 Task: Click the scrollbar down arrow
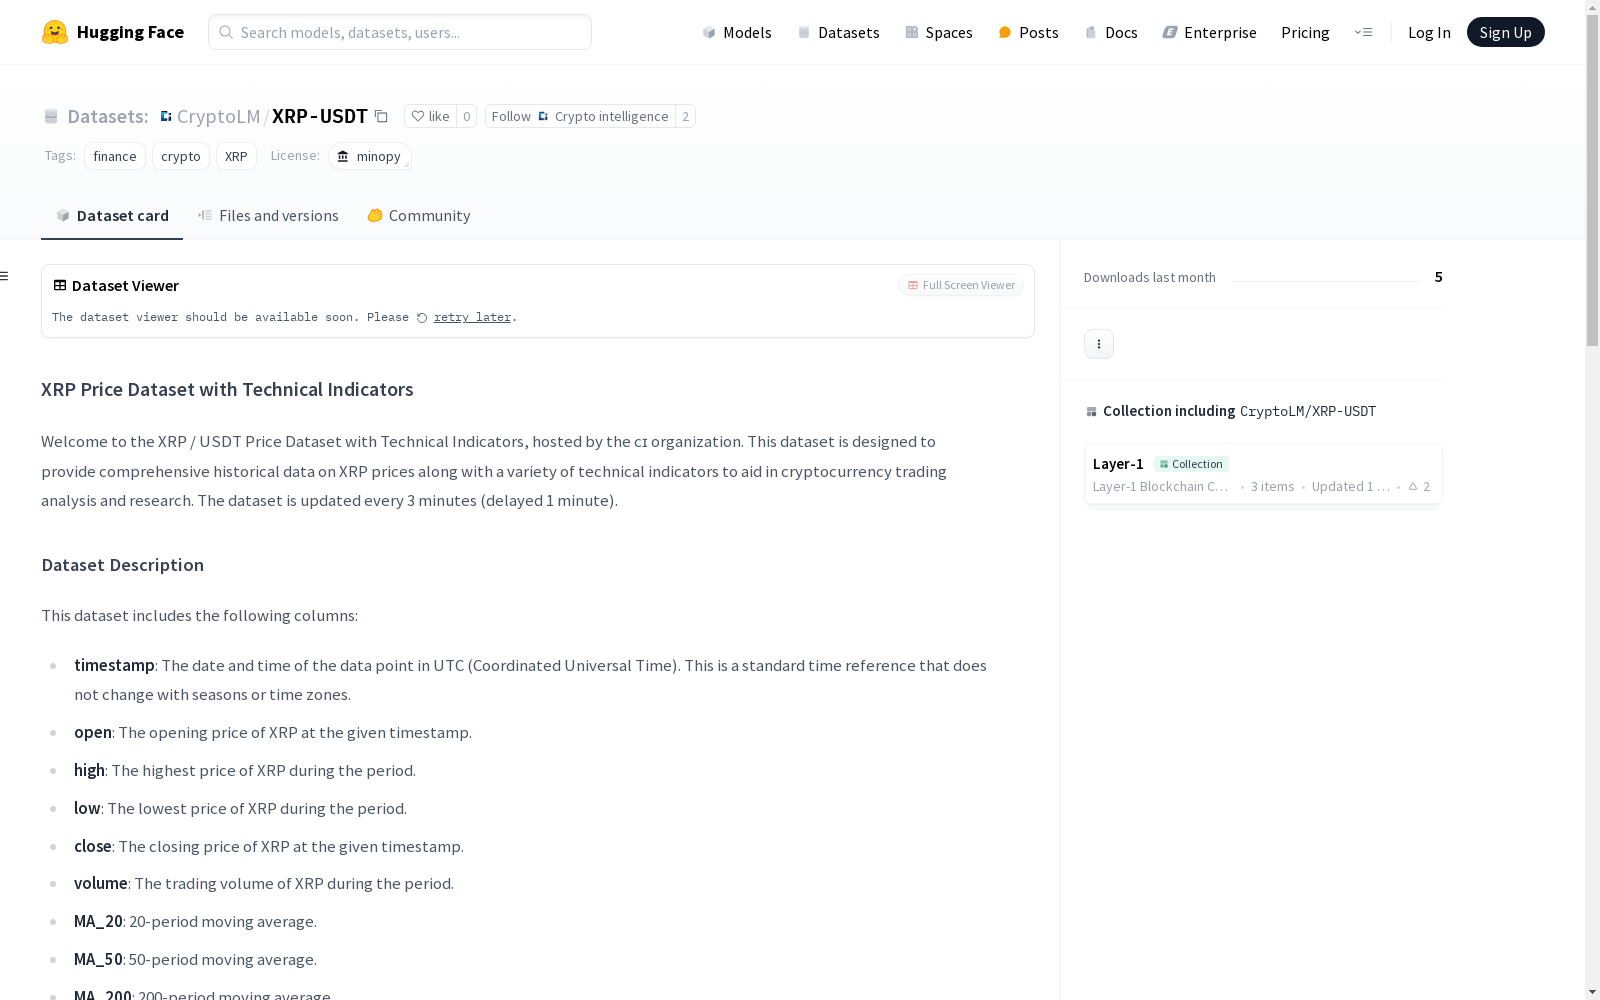click(x=1592, y=992)
